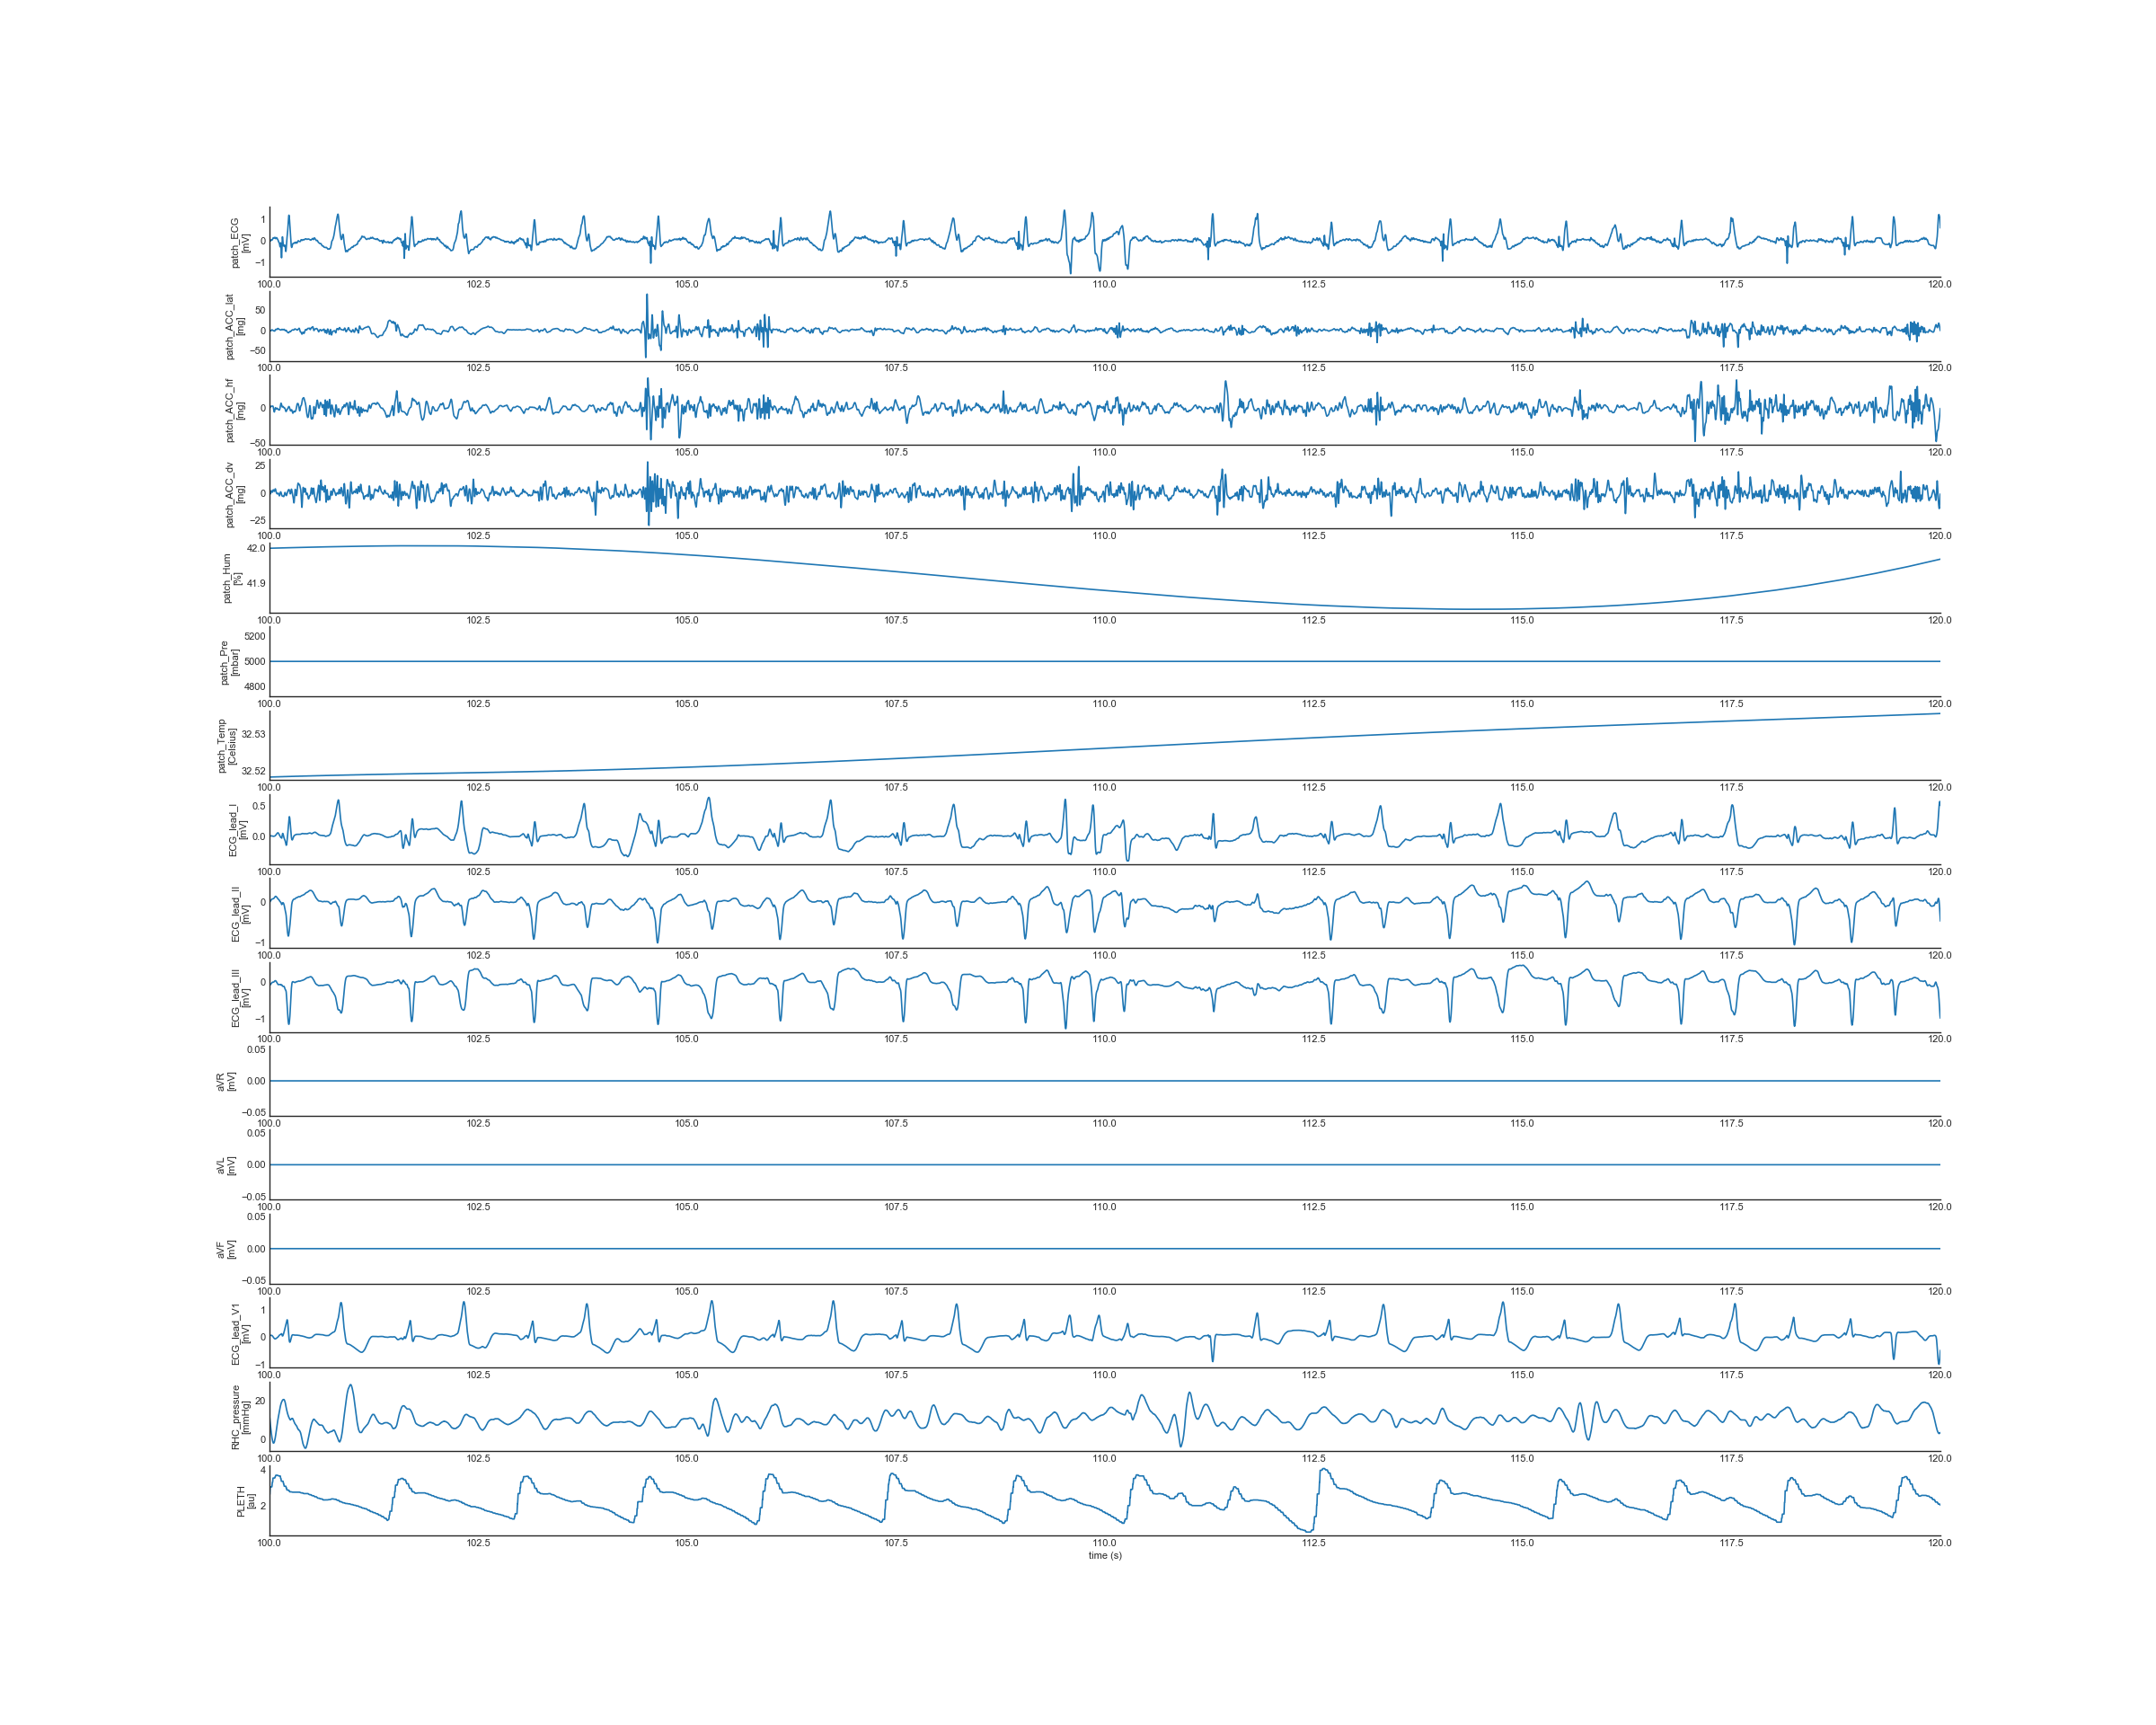Select the 42.0 tick on patch_Hum axis
This screenshot has width=2156, height=1725.
tap(256, 548)
